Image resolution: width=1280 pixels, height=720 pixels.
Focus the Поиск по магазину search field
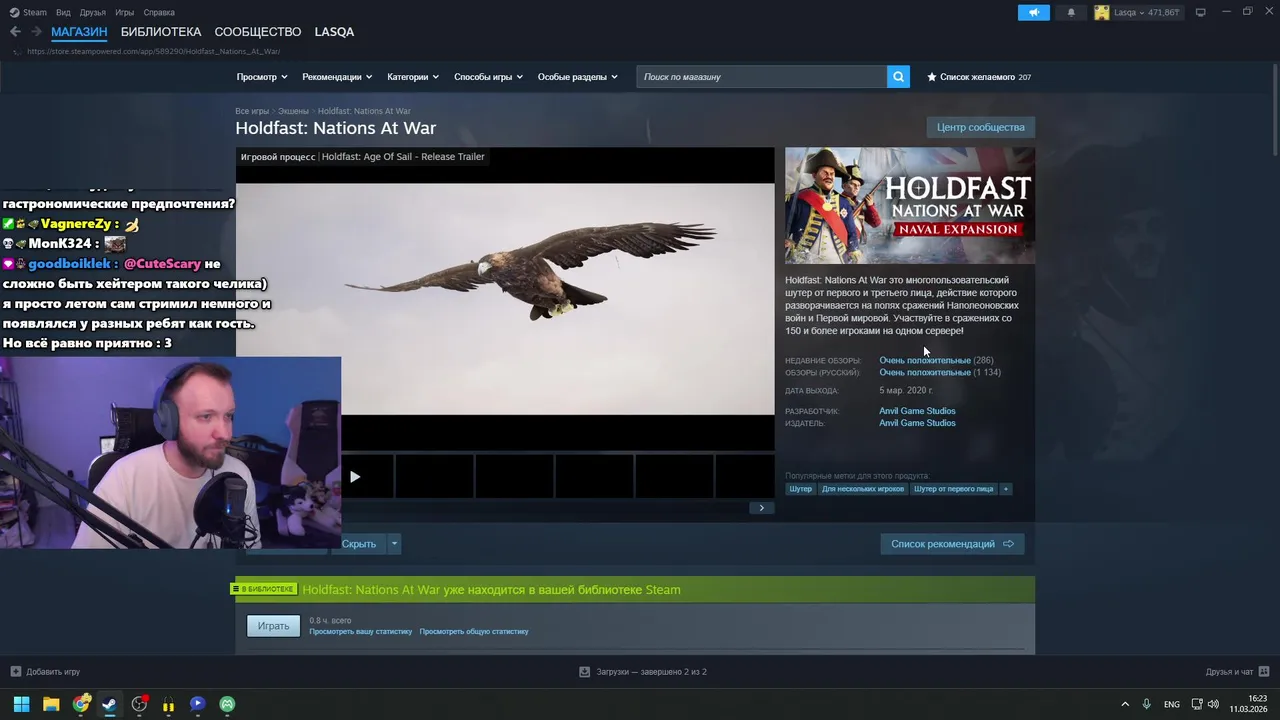(x=762, y=77)
